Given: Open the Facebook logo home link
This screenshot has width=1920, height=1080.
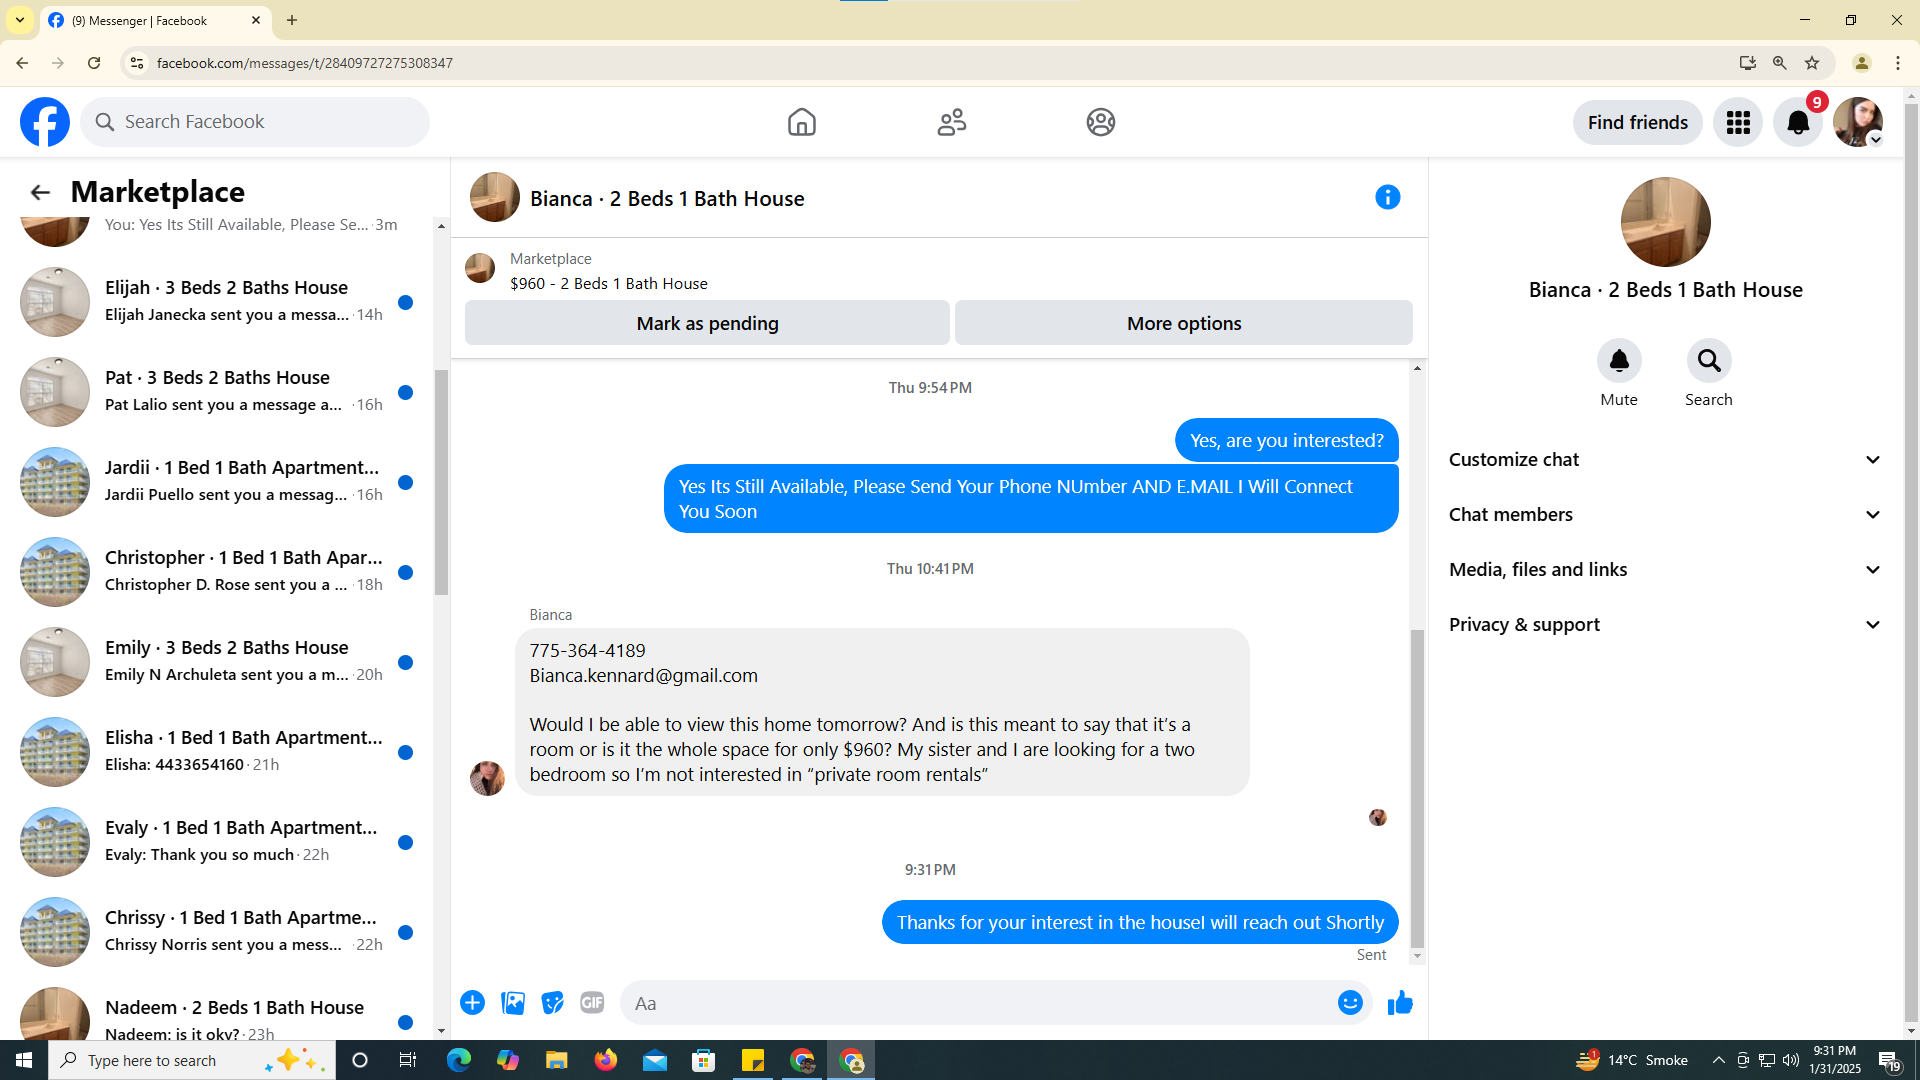Looking at the screenshot, I should (x=45, y=122).
